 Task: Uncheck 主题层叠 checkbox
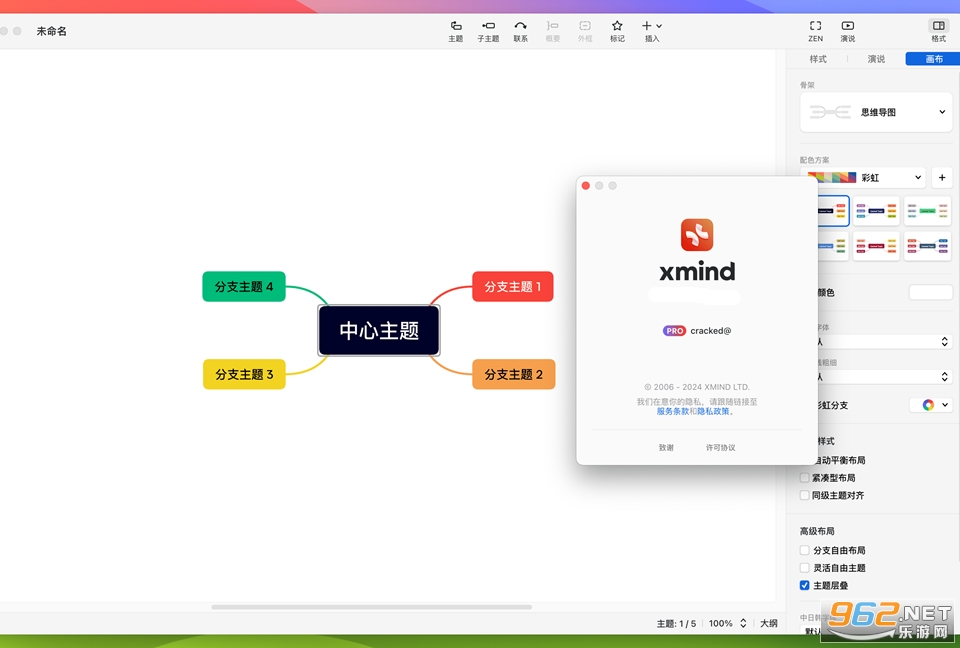(804, 585)
